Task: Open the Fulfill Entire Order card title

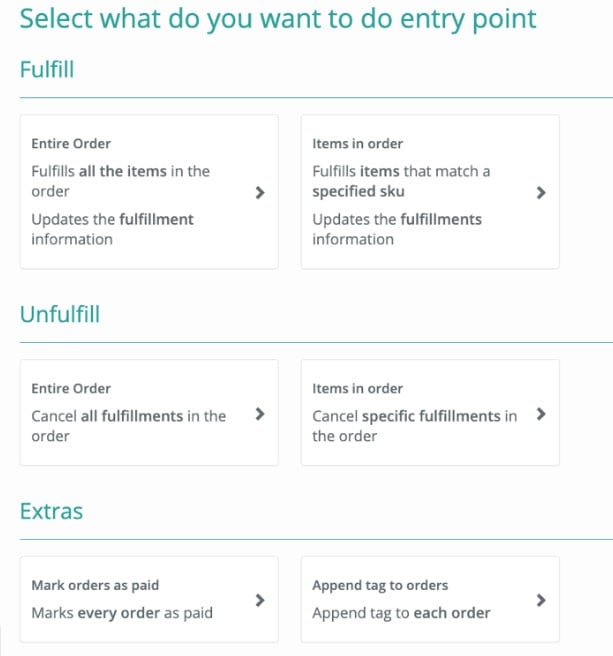Action: coord(71,144)
